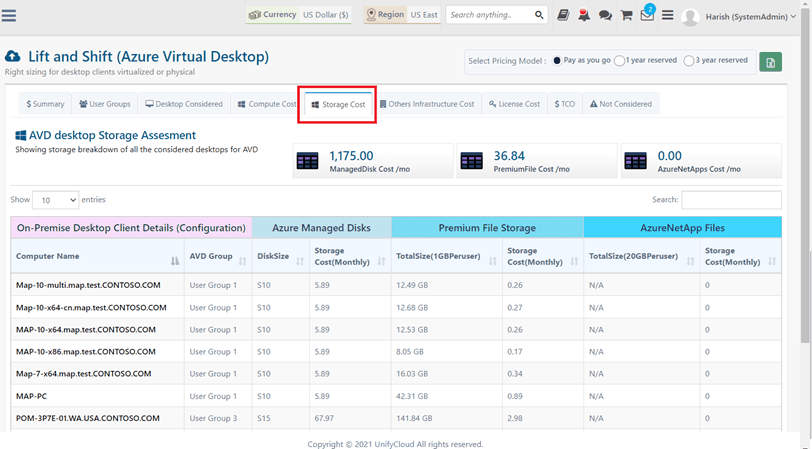The height and width of the screenshot is (449, 812).
Task: Click the 36.84 PremiumFile cost value
Action: pos(509,156)
